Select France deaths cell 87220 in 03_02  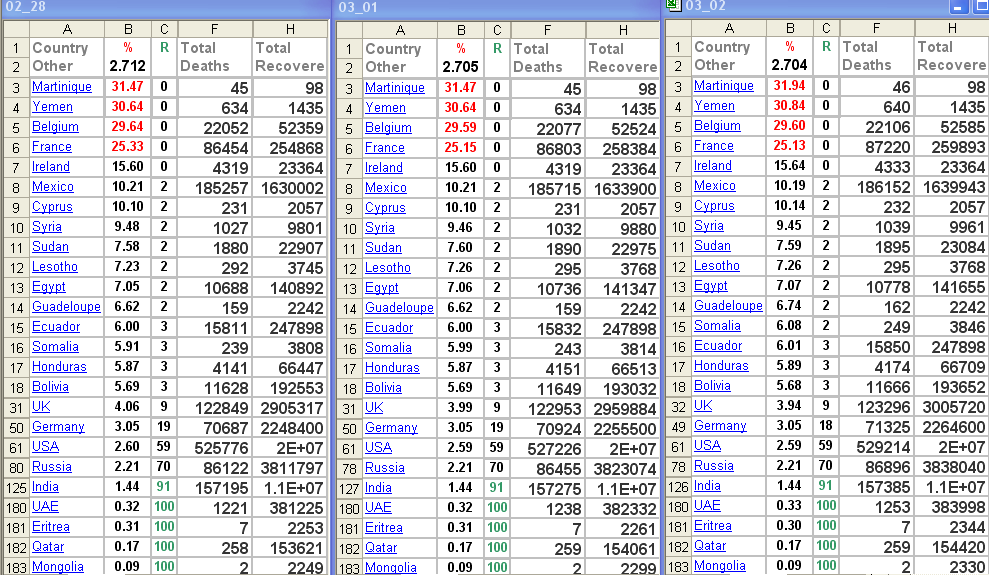(x=877, y=148)
